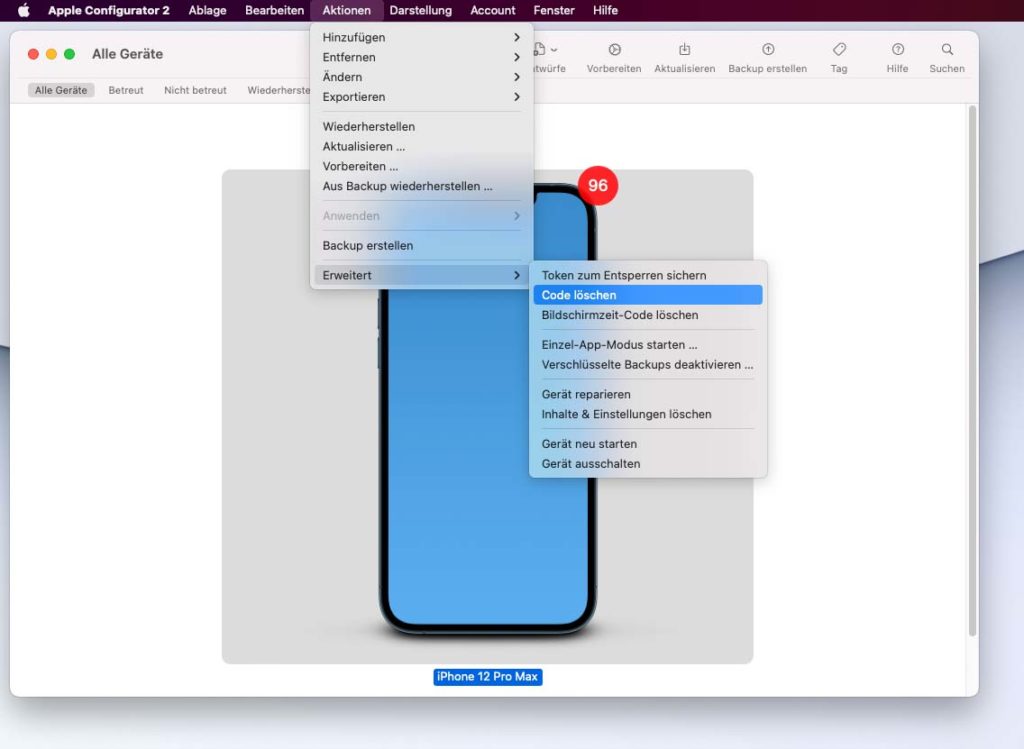The image size is (1024, 749).
Task: Click the Alle Geräte window title
Action: click(127, 54)
